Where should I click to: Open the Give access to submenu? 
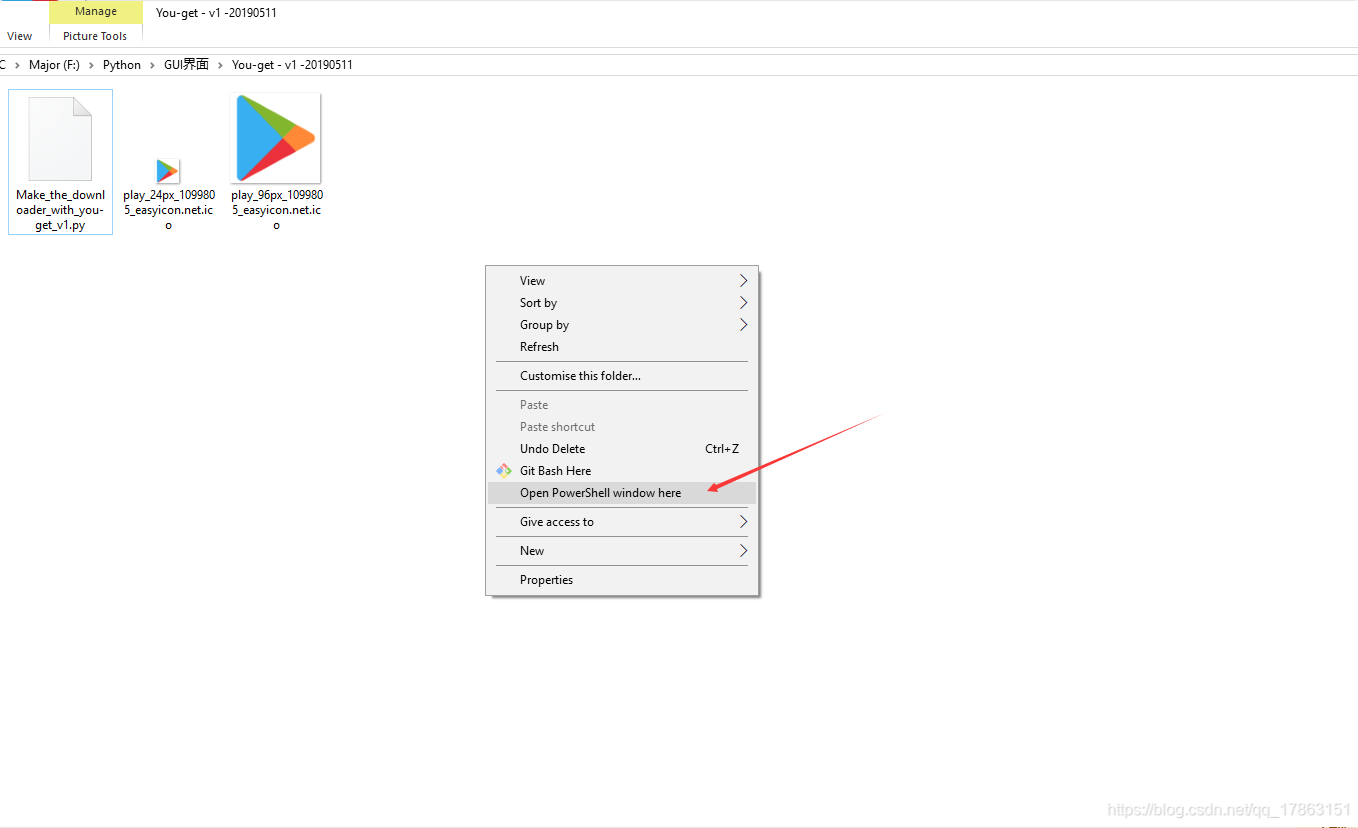pos(622,522)
